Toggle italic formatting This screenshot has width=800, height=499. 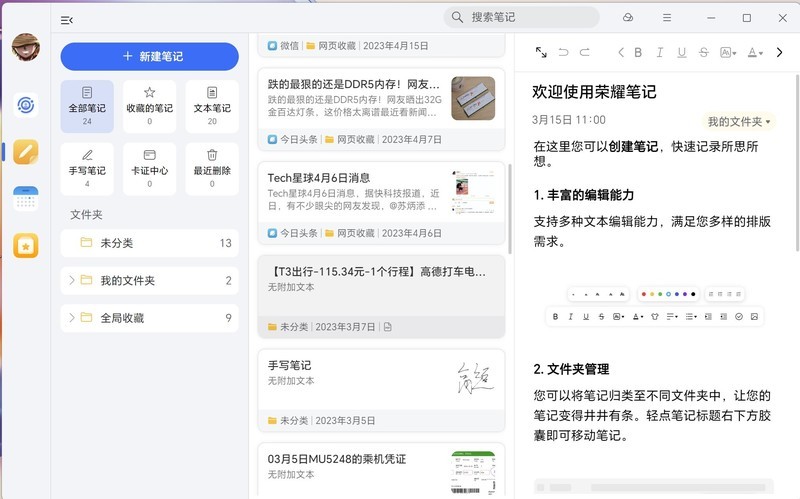point(660,52)
